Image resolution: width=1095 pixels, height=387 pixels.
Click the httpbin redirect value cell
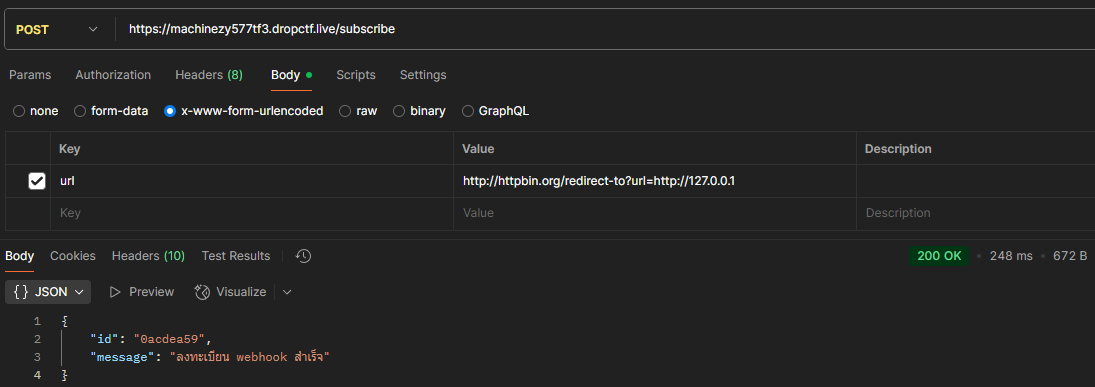[654, 181]
